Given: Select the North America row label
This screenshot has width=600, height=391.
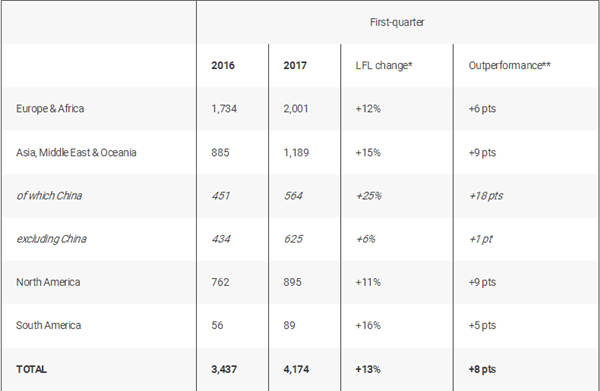Looking at the screenshot, I should pos(48,282).
